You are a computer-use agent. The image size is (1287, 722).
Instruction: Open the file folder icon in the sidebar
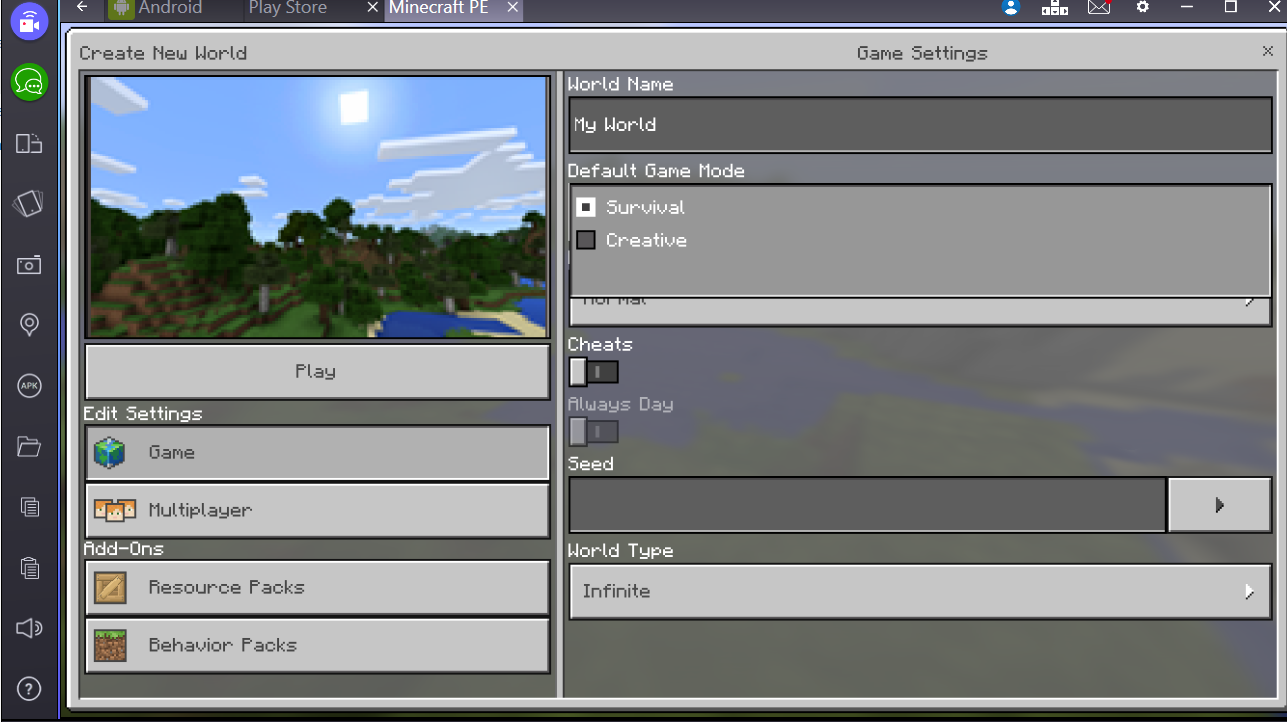tap(29, 447)
